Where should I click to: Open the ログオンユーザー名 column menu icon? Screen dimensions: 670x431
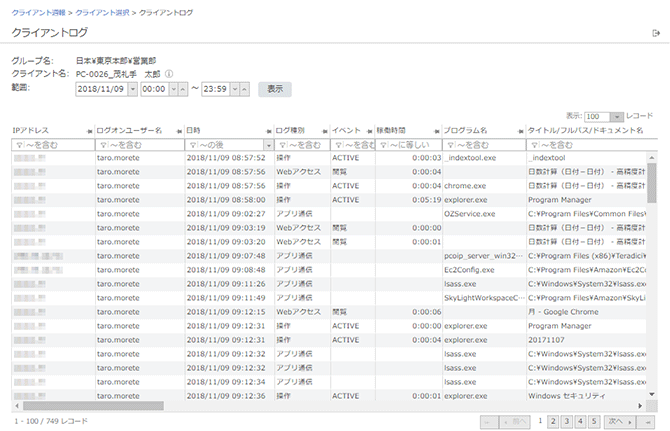click(x=178, y=131)
